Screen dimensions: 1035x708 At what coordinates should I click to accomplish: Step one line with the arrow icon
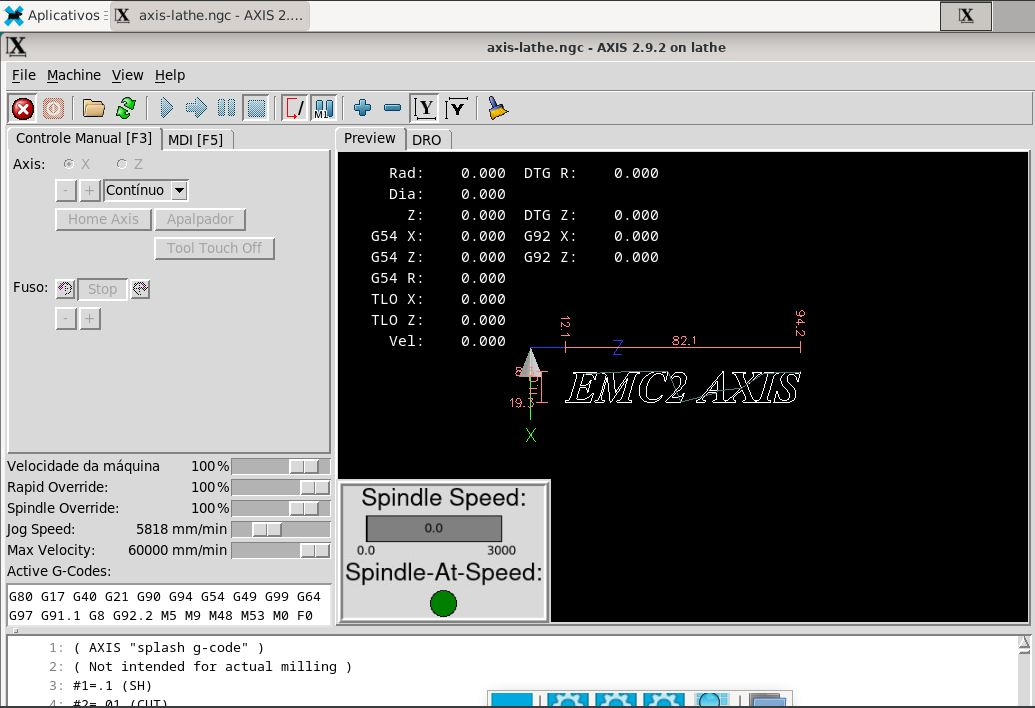pos(196,108)
